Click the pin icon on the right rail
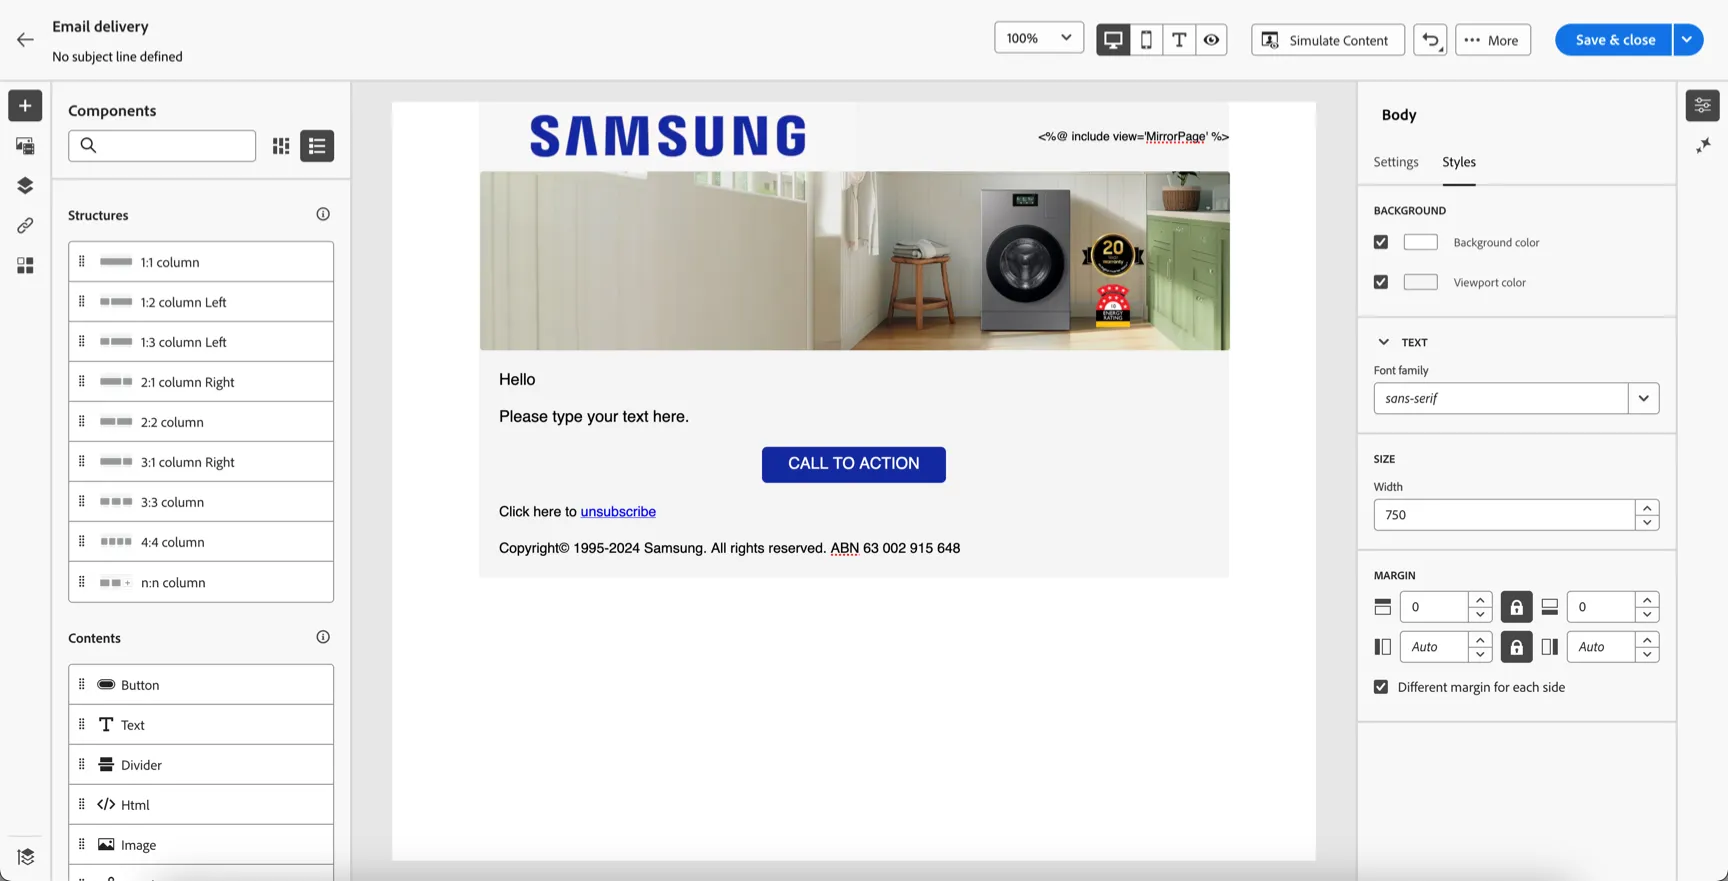The image size is (1728, 881). (1703, 146)
